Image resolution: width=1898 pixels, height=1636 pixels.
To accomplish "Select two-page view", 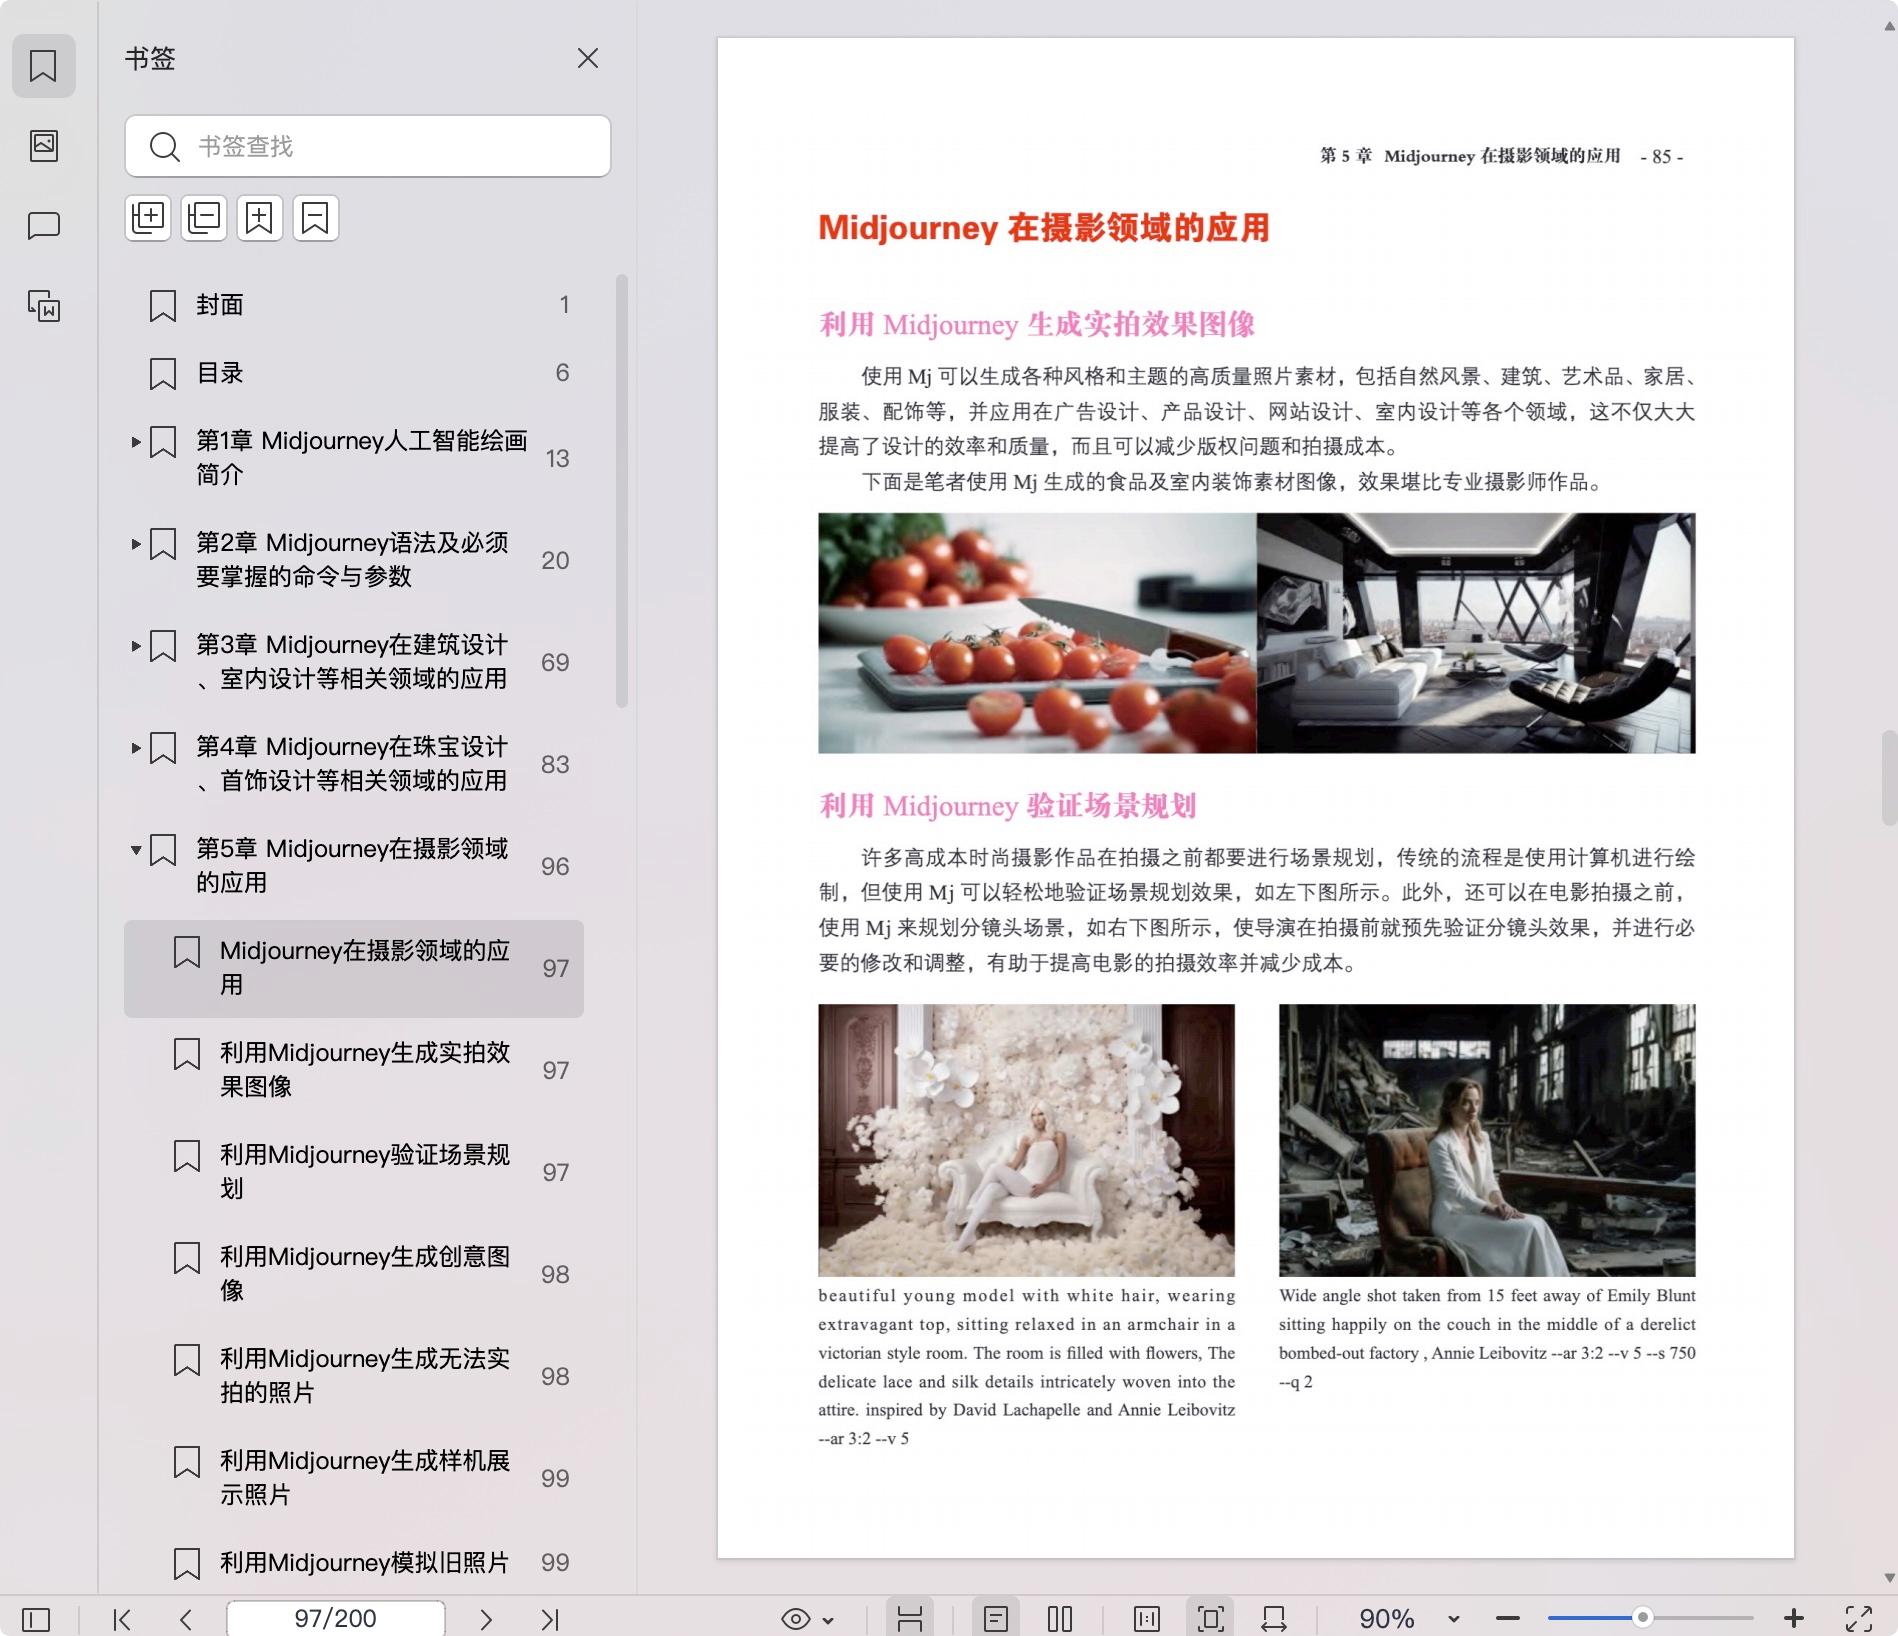I will (1060, 1619).
